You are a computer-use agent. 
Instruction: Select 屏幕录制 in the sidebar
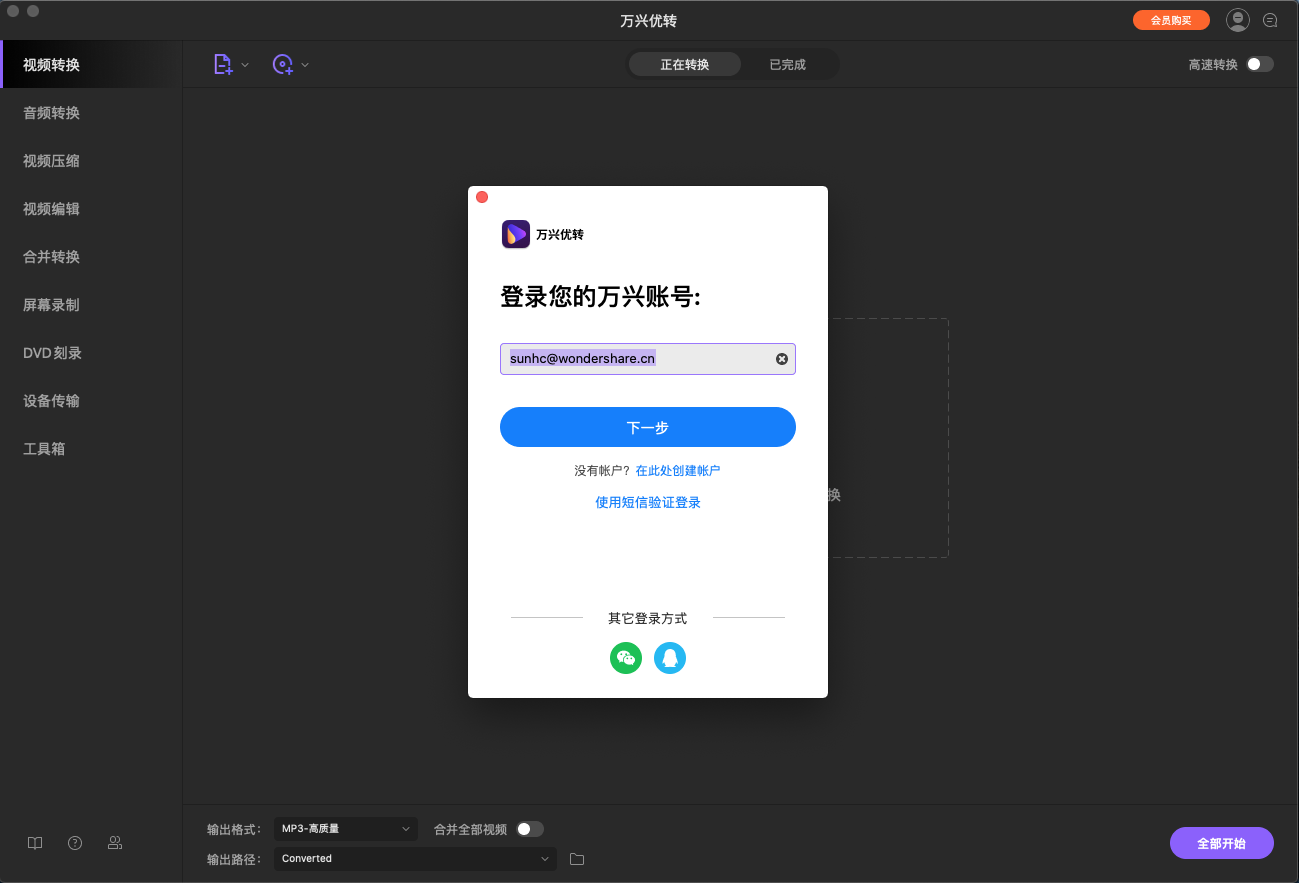(50, 304)
